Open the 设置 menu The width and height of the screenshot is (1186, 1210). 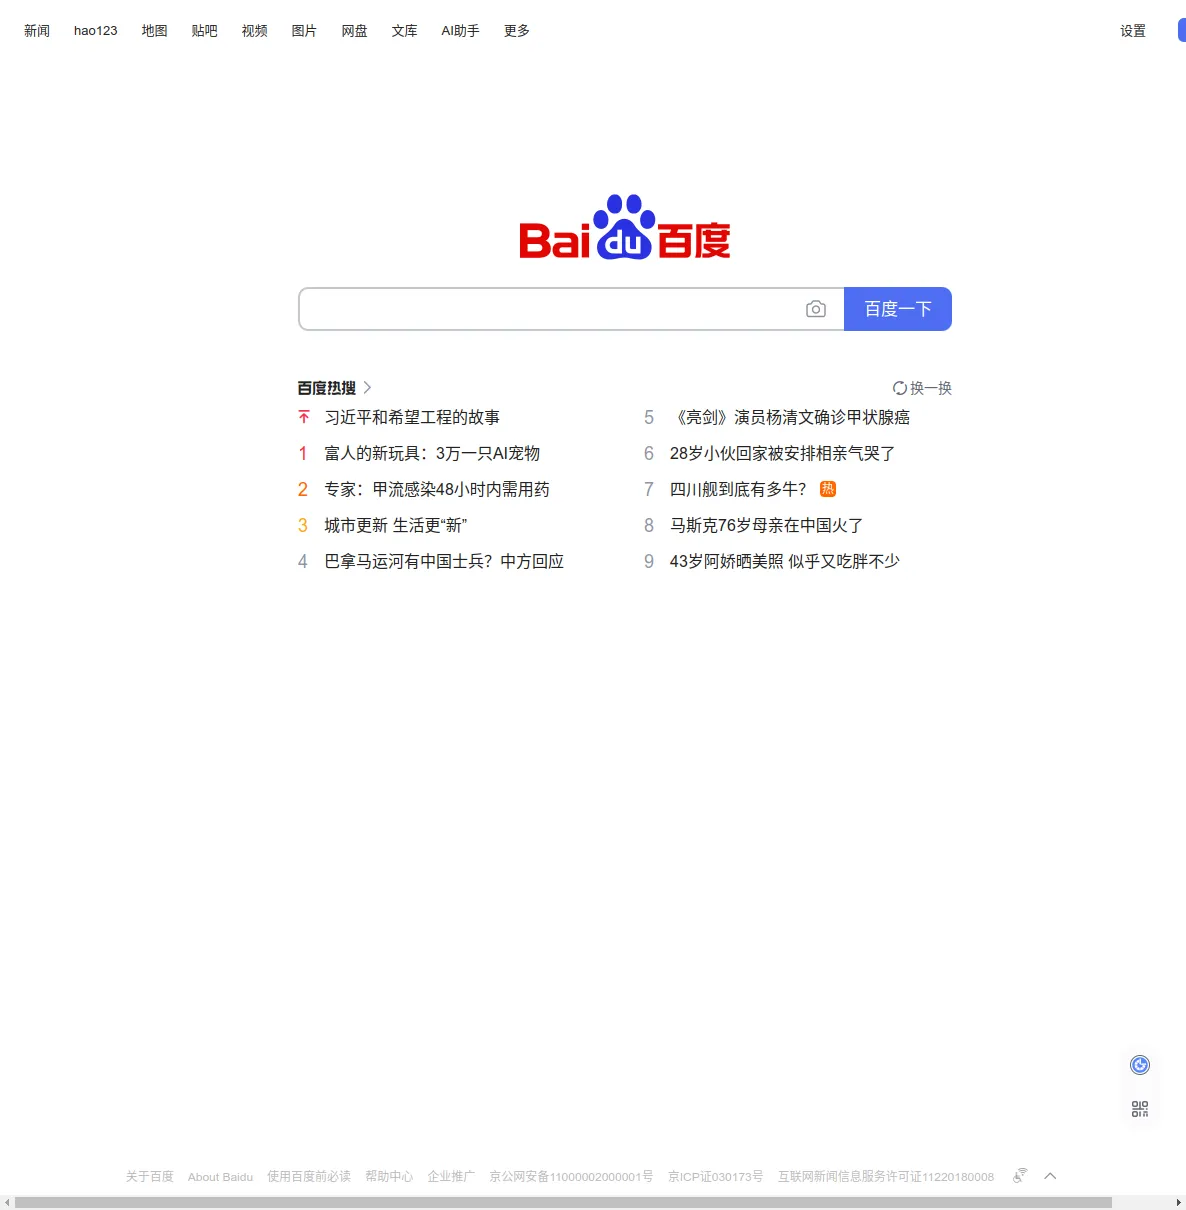coord(1133,31)
